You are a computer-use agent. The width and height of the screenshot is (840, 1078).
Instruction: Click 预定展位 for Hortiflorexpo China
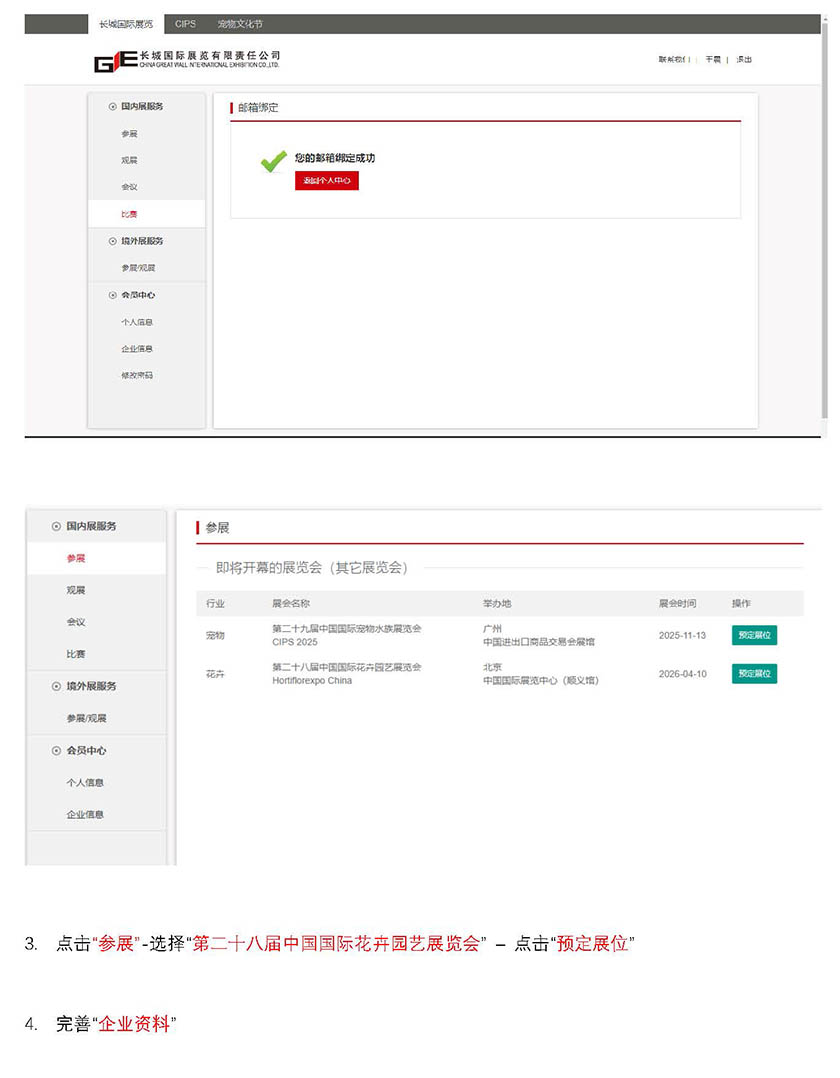(753, 674)
